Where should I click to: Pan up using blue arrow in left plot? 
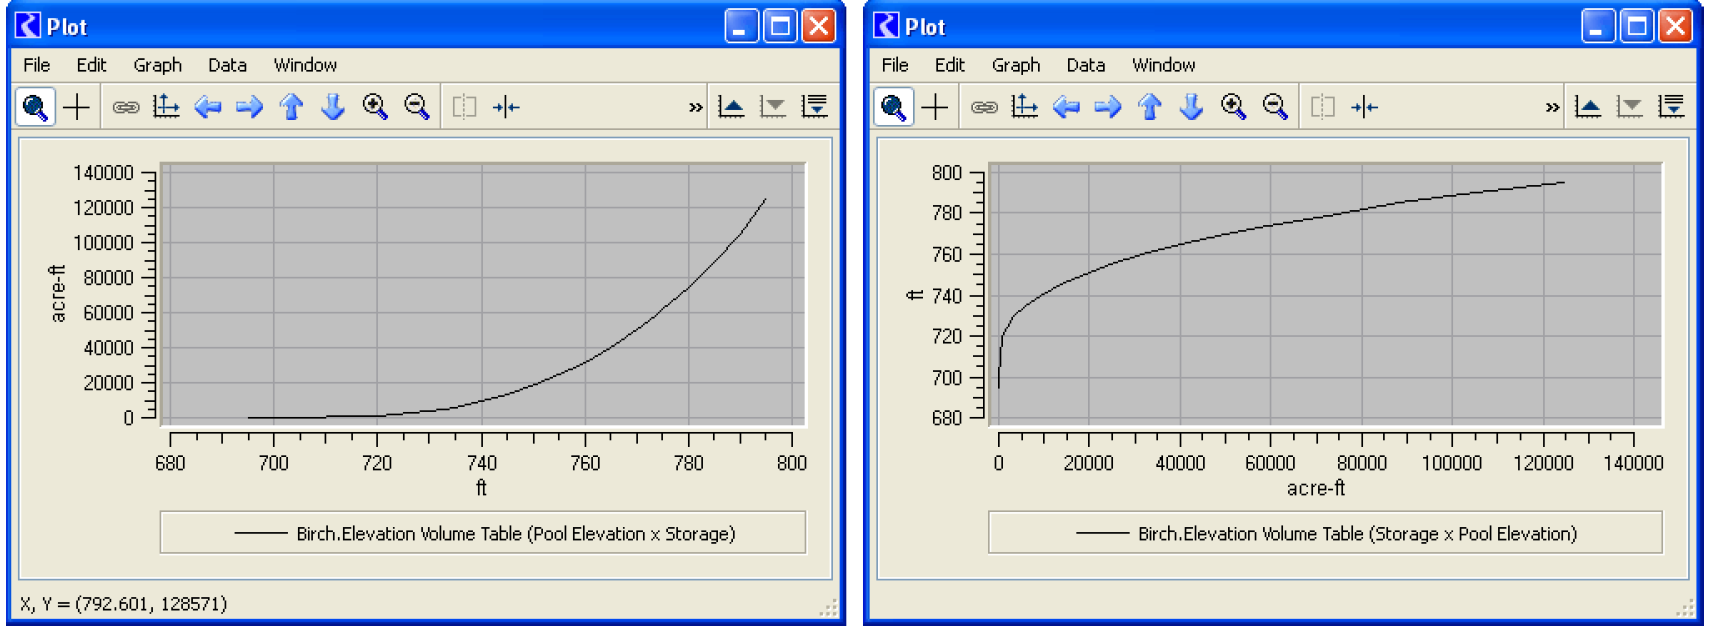click(x=291, y=107)
